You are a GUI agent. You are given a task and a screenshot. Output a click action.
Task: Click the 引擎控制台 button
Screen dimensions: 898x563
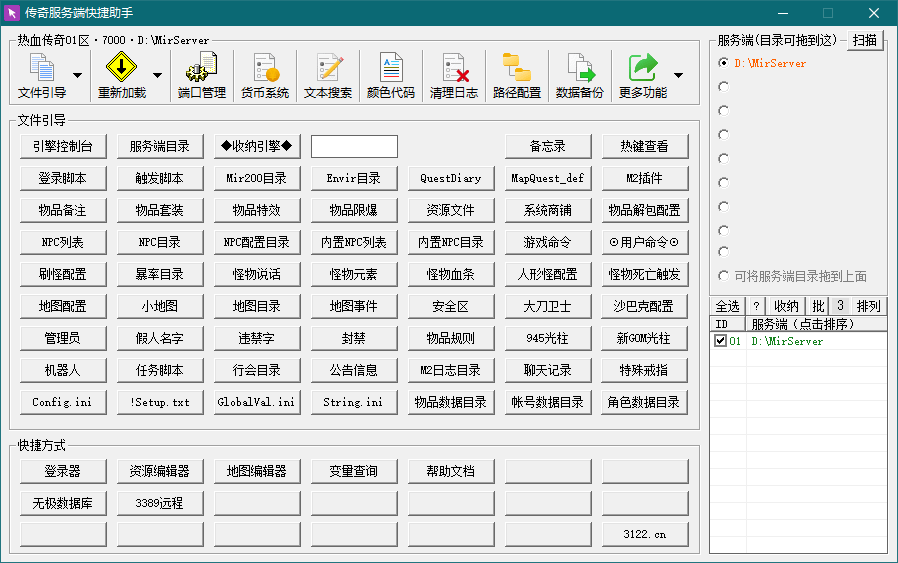point(62,146)
